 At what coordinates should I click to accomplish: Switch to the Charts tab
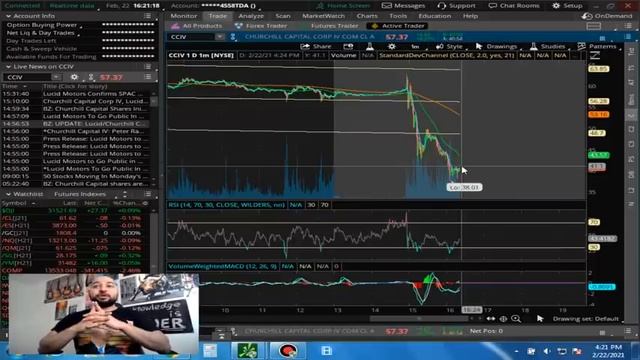(367, 16)
